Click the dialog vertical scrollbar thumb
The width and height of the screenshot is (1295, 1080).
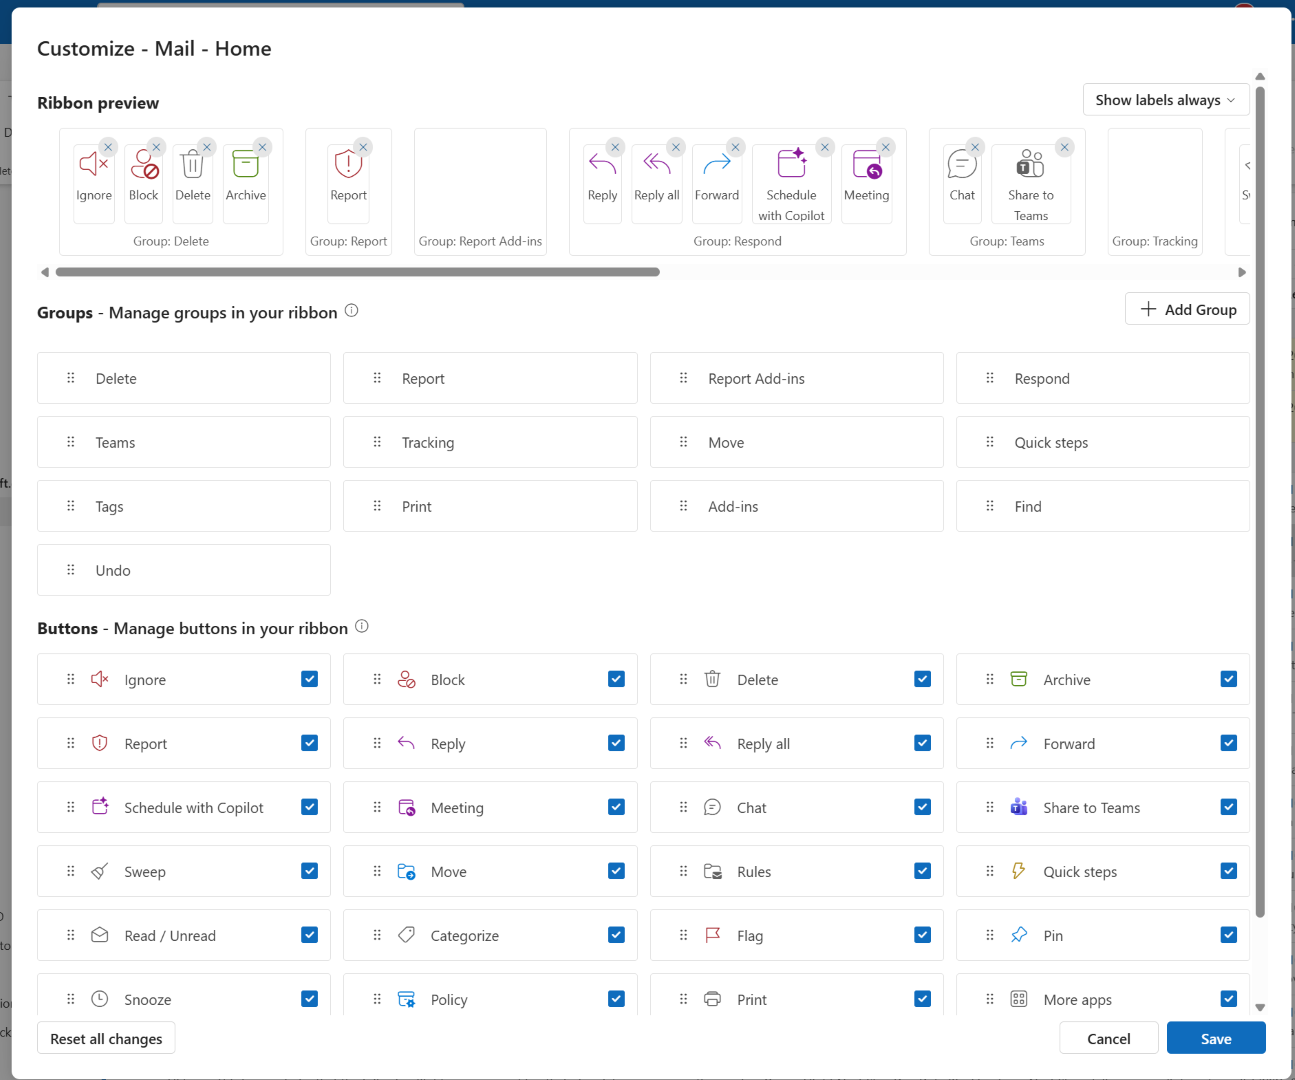click(x=1260, y=502)
